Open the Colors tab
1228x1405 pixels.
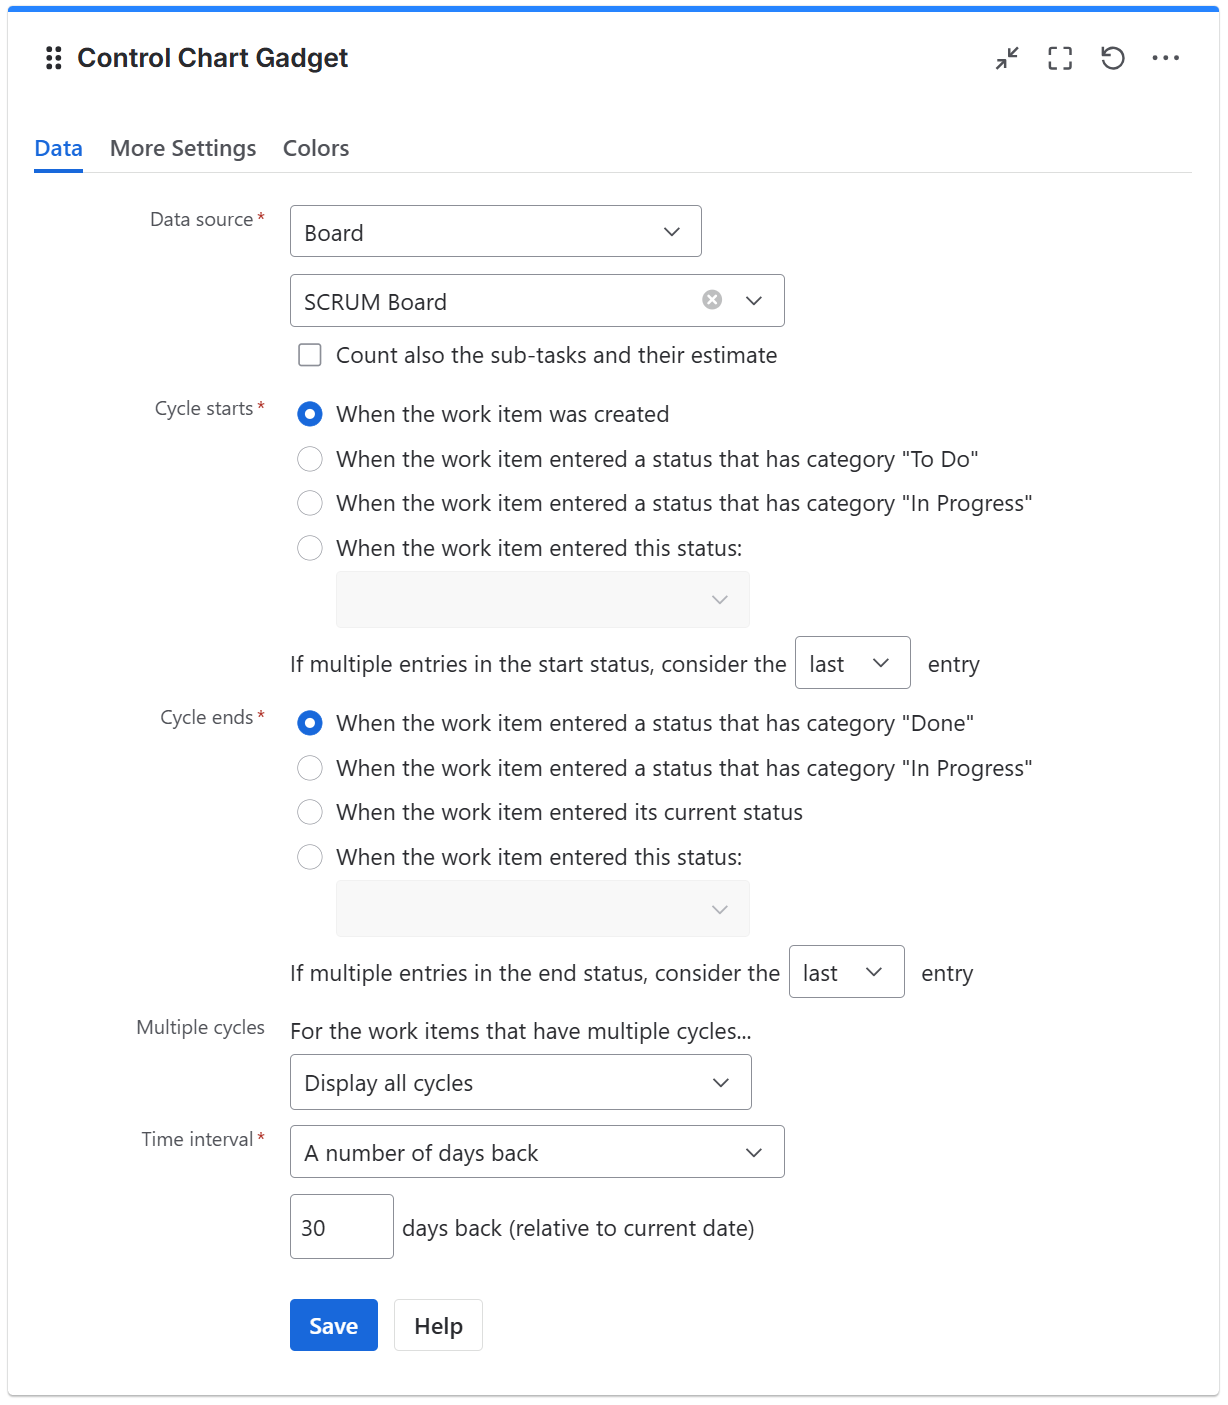click(315, 148)
